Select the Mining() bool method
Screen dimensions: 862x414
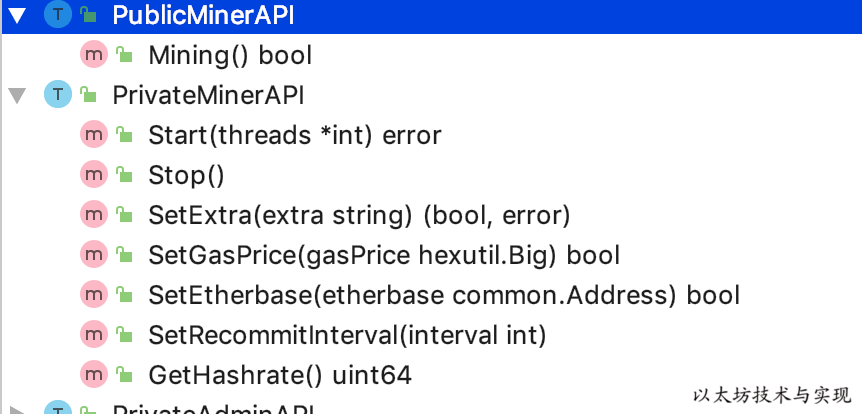pyautogui.click(x=230, y=56)
